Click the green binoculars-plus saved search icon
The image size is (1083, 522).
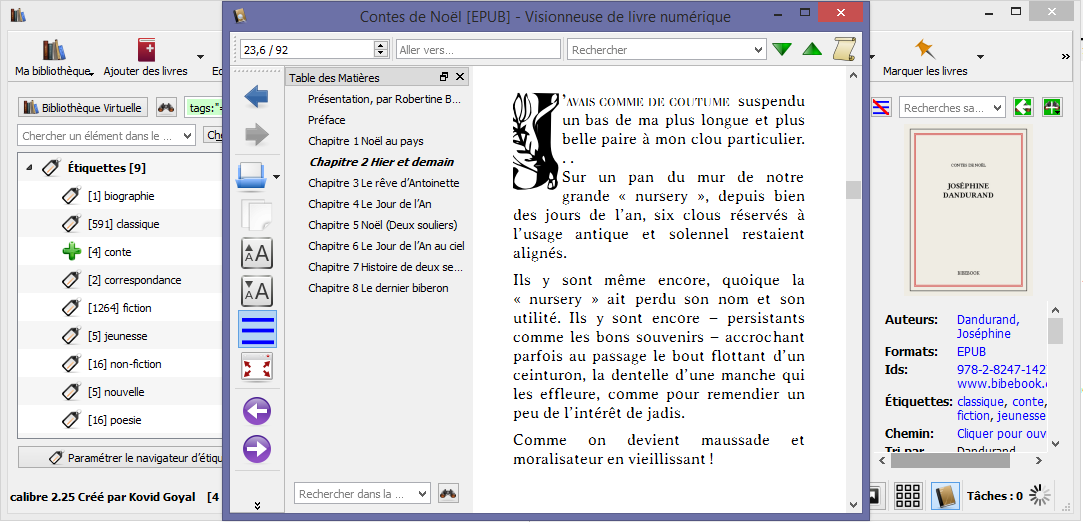1052,108
